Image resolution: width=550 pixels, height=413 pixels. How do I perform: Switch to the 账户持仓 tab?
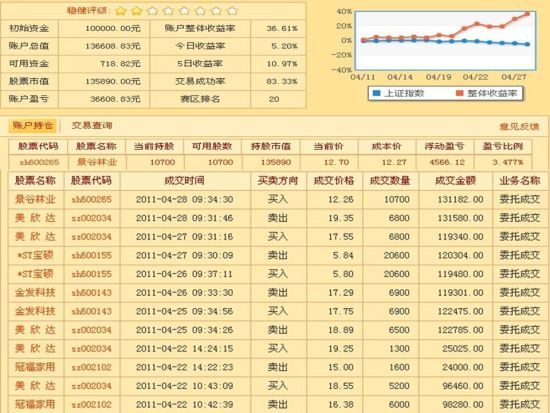click(32, 126)
